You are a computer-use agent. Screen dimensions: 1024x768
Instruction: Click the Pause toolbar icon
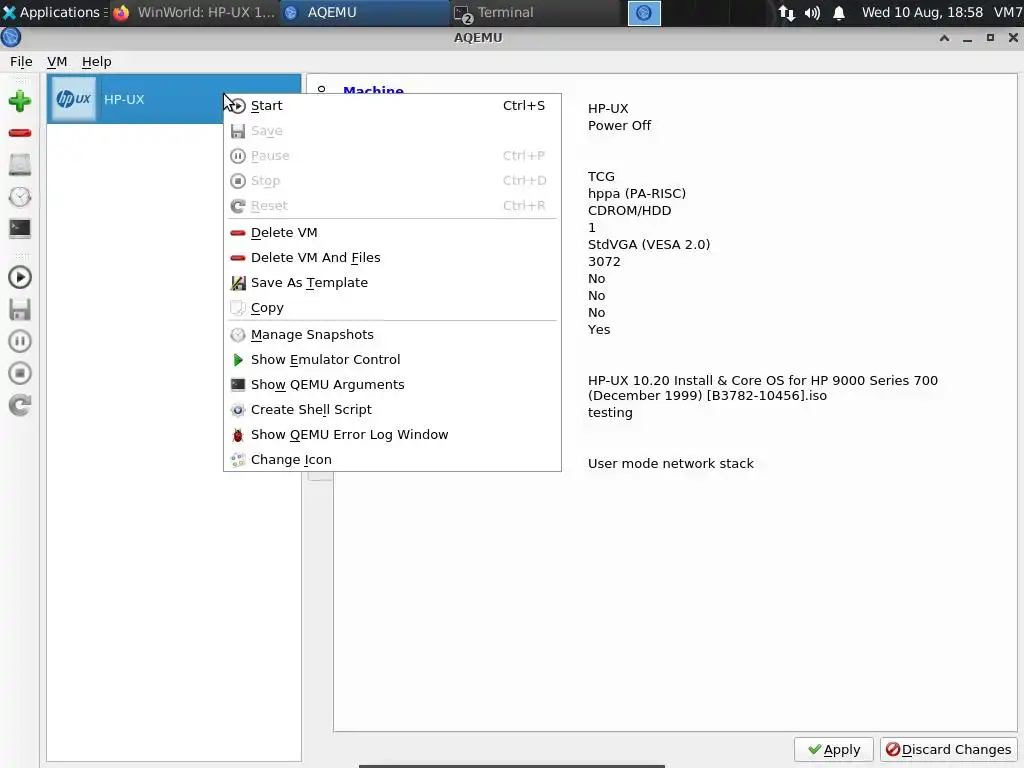pos(20,341)
